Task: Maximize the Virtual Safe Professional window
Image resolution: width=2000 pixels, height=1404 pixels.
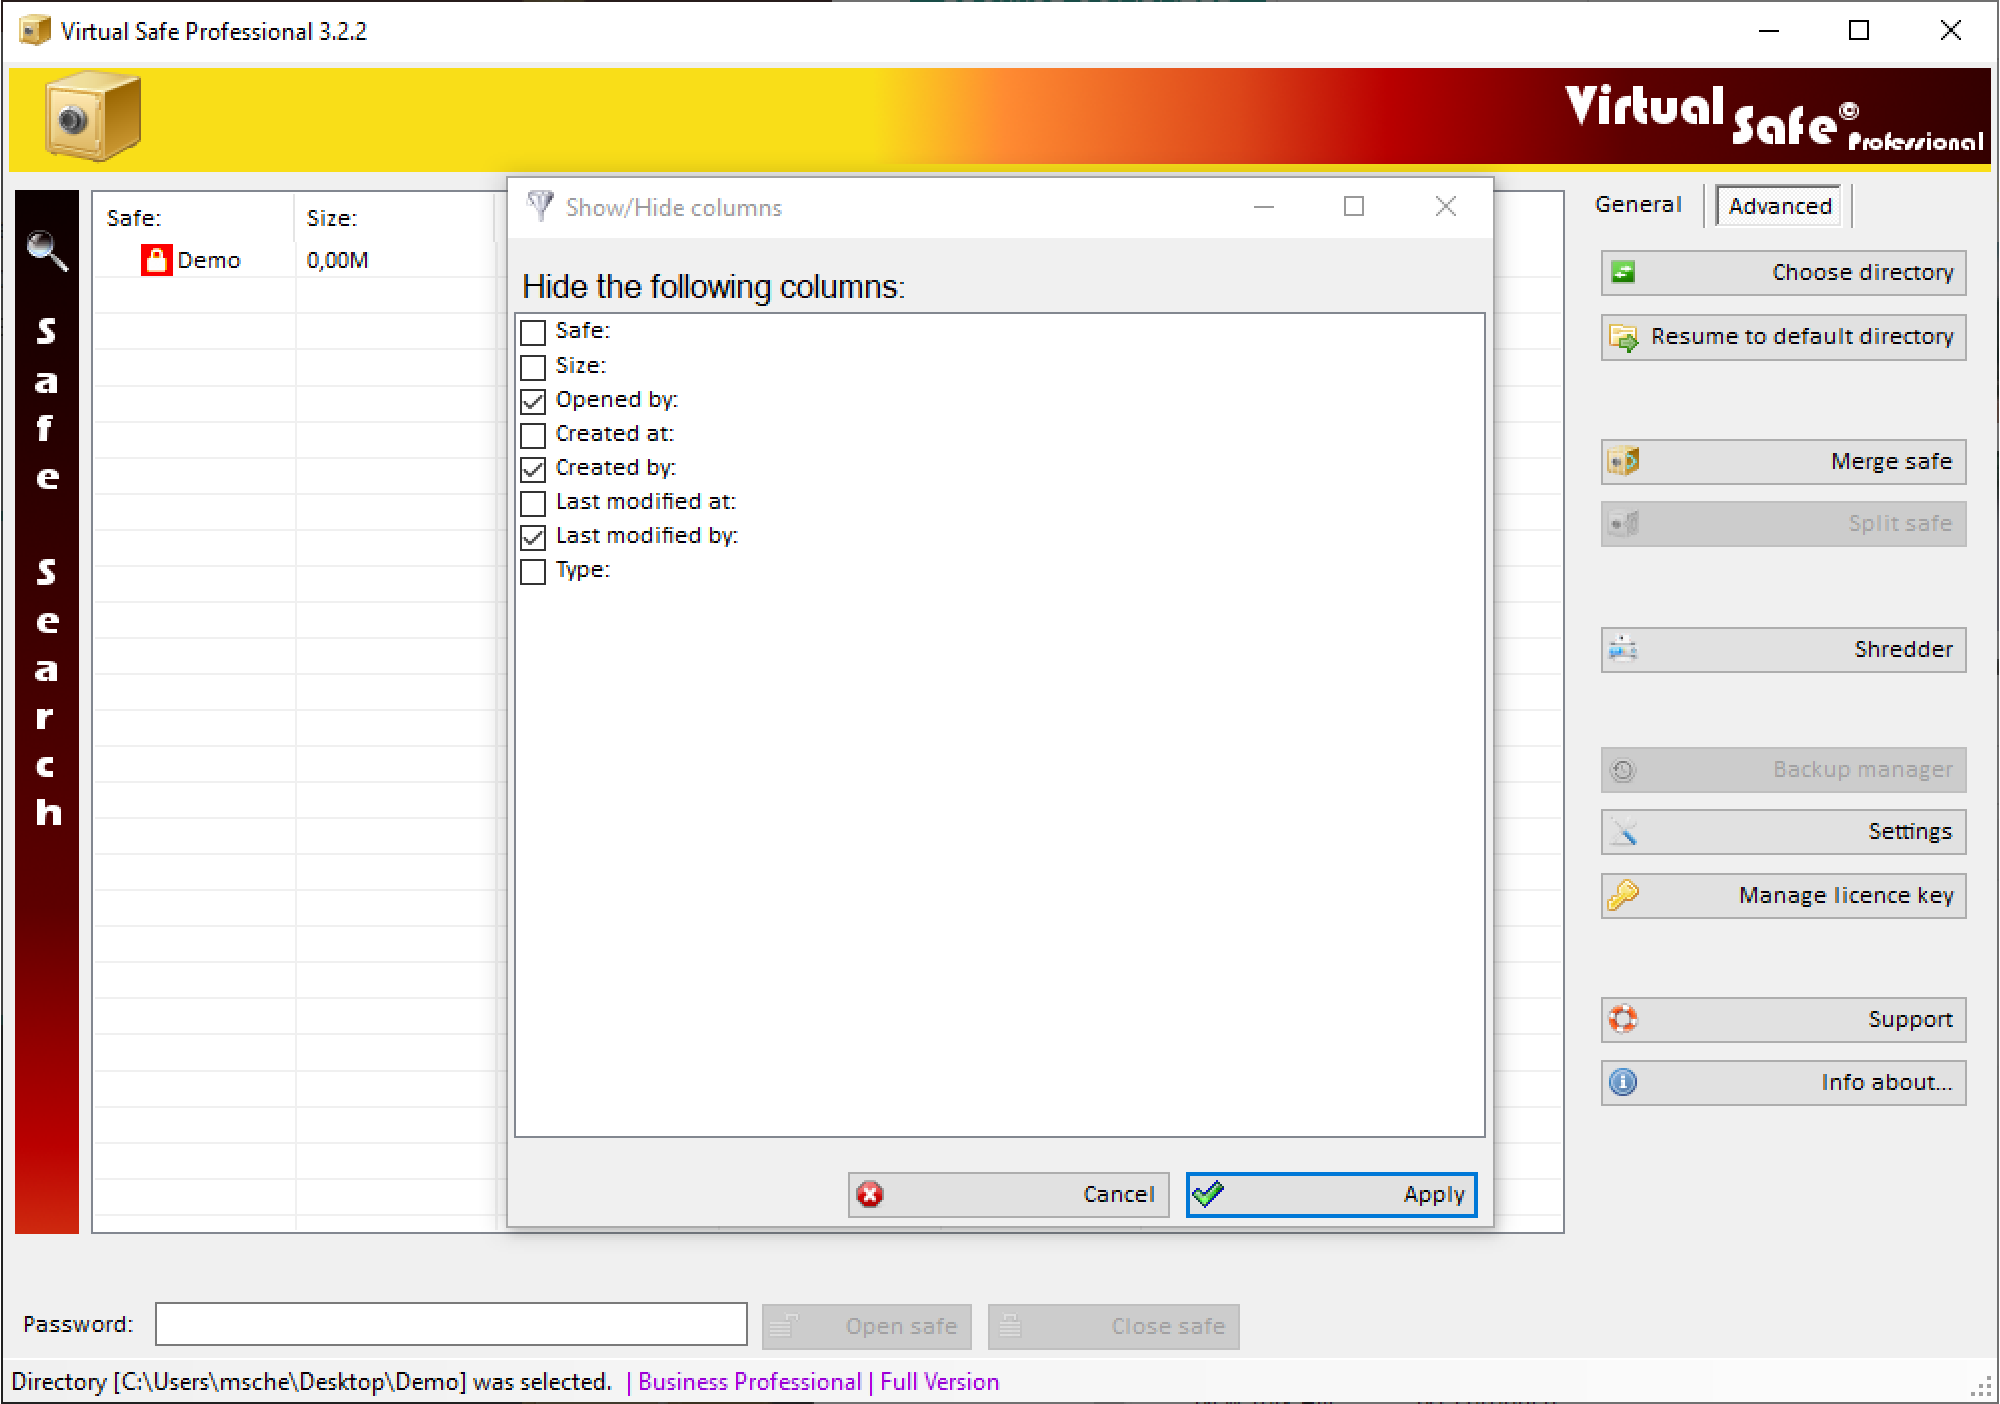Action: click(1859, 30)
